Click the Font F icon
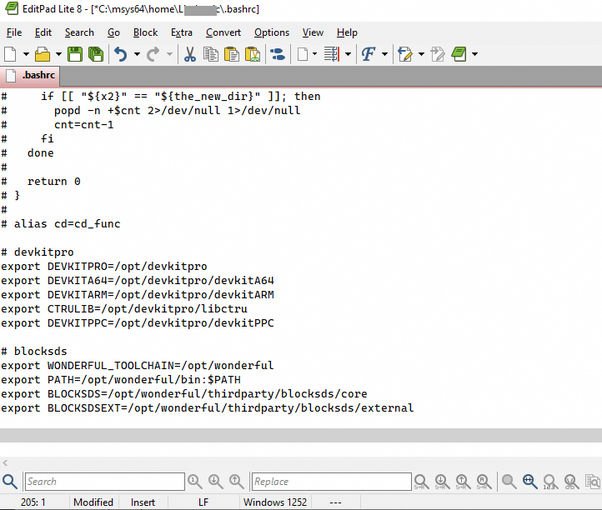The width and height of the screenshot is (602, 510). click(369, 54)
